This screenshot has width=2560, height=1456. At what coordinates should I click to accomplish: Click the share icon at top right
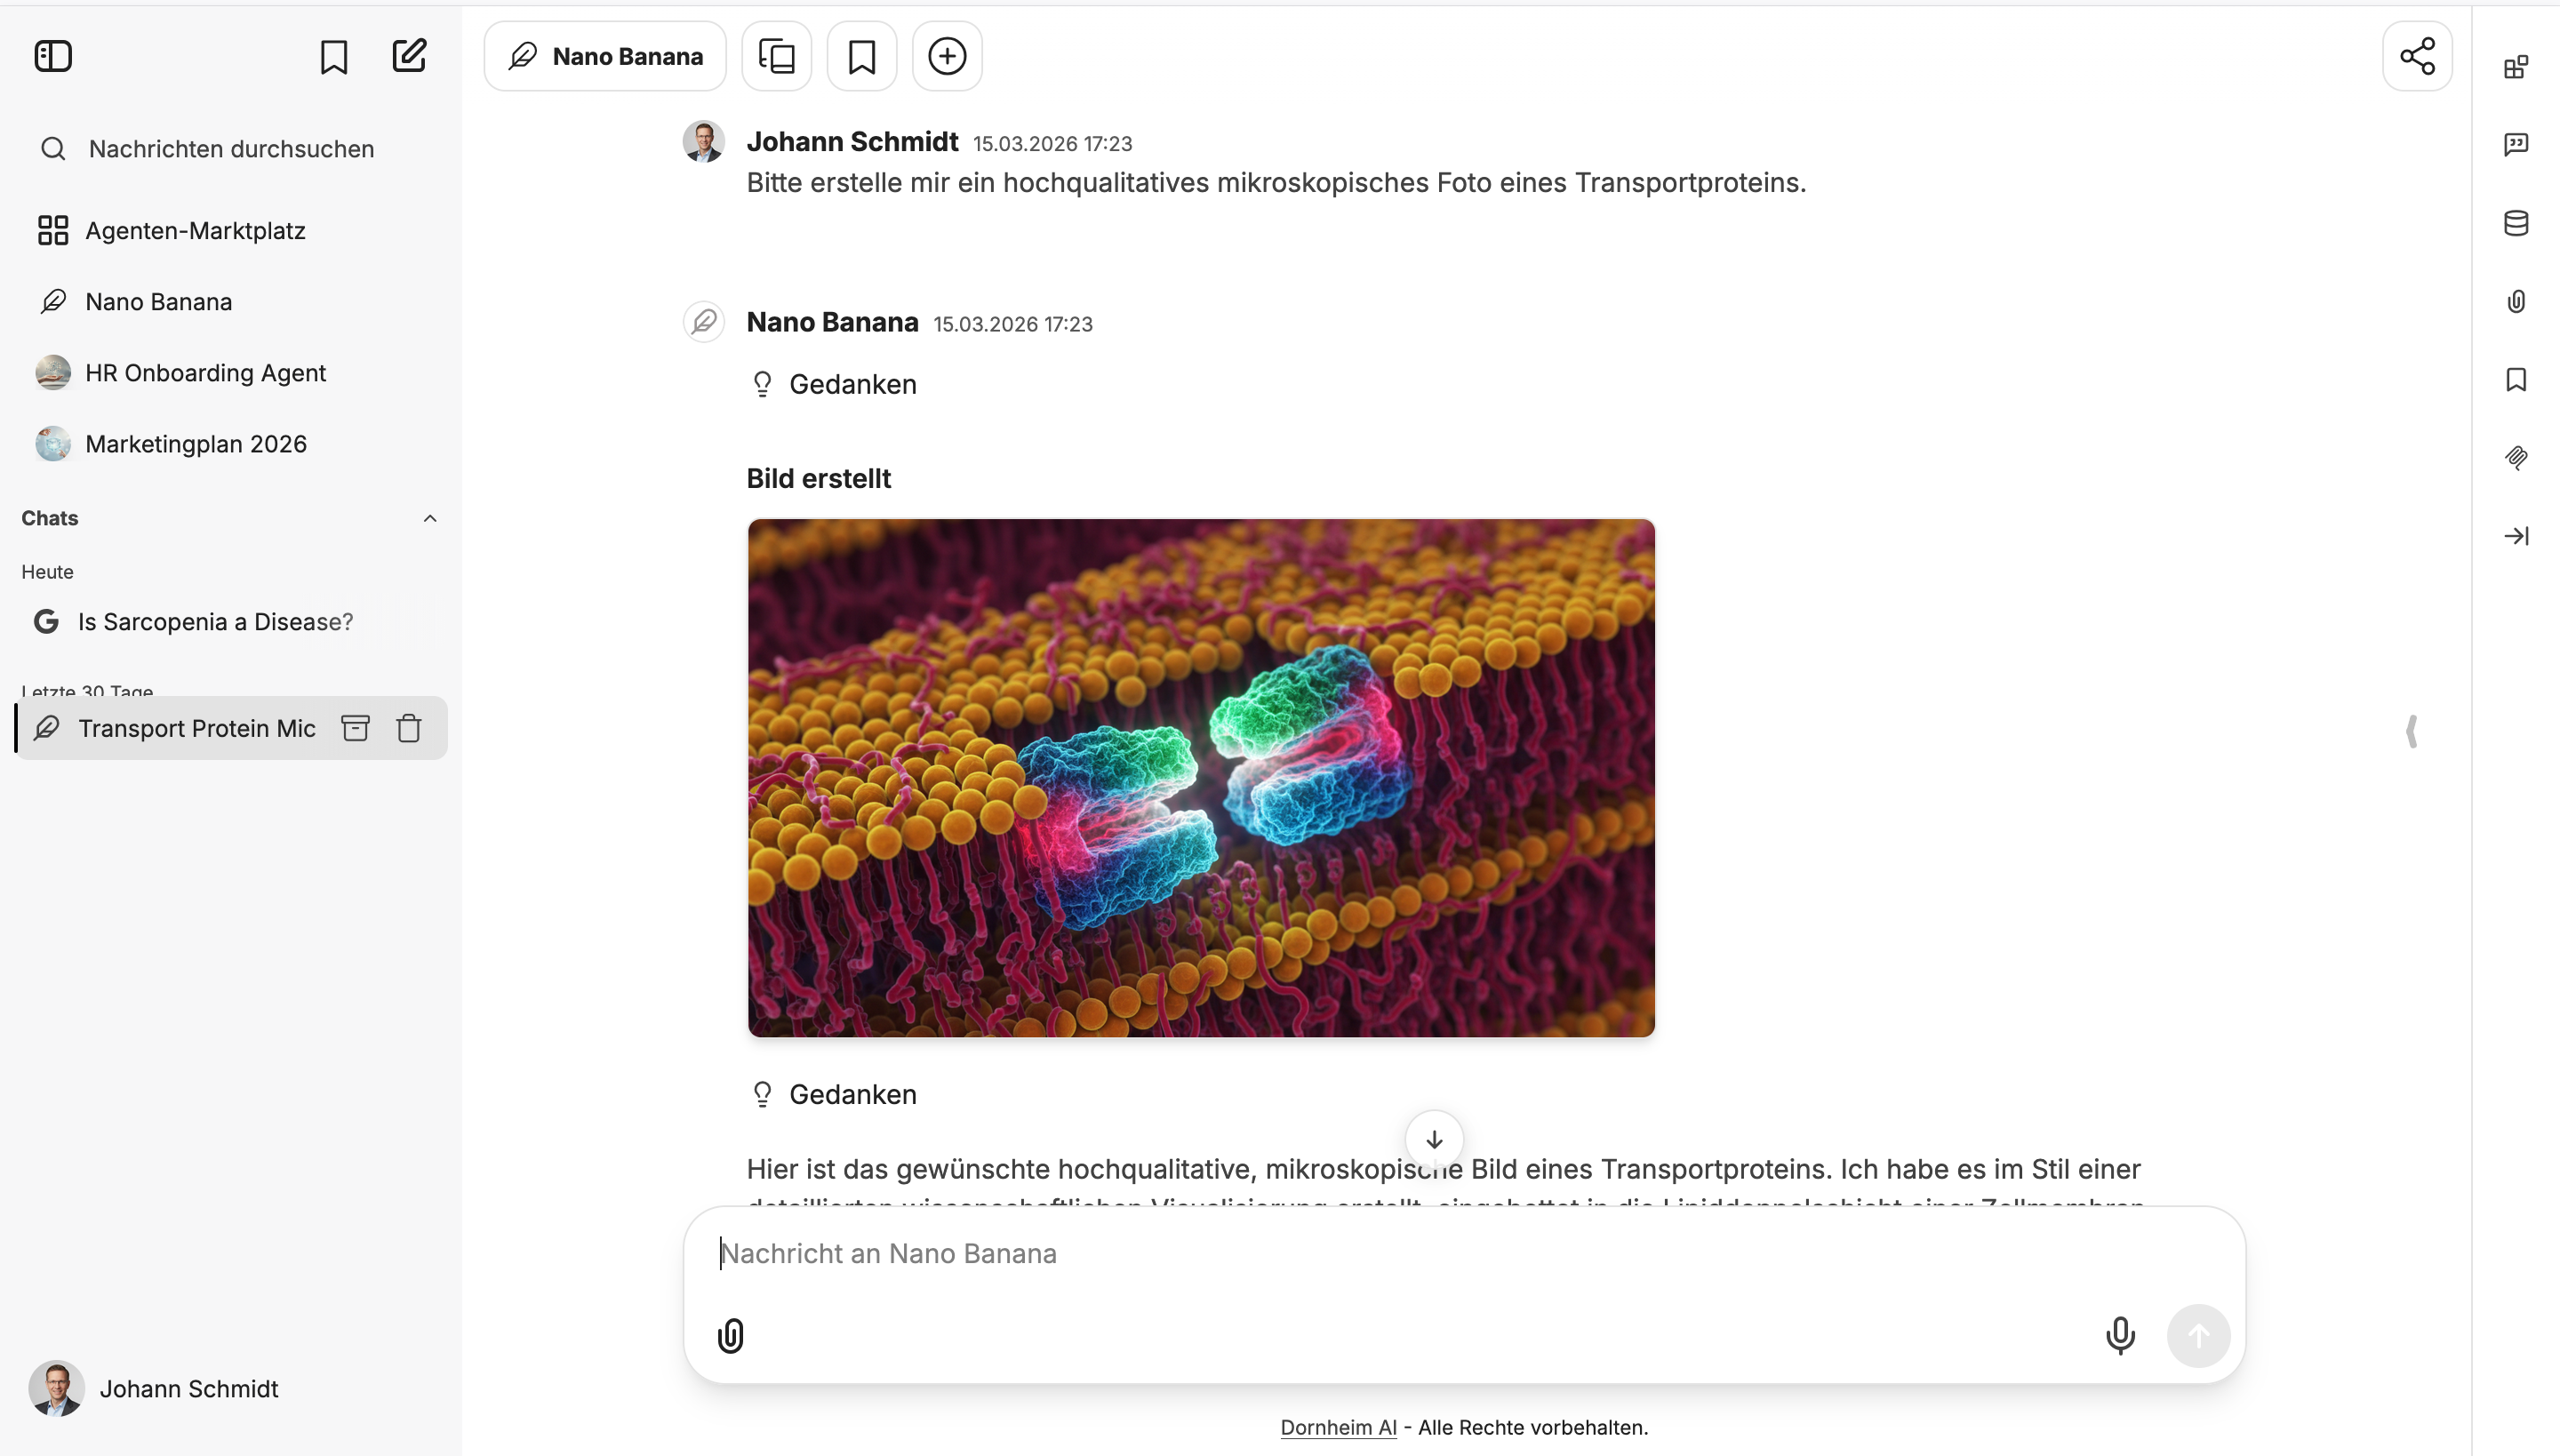click(x=2417, y=55)
